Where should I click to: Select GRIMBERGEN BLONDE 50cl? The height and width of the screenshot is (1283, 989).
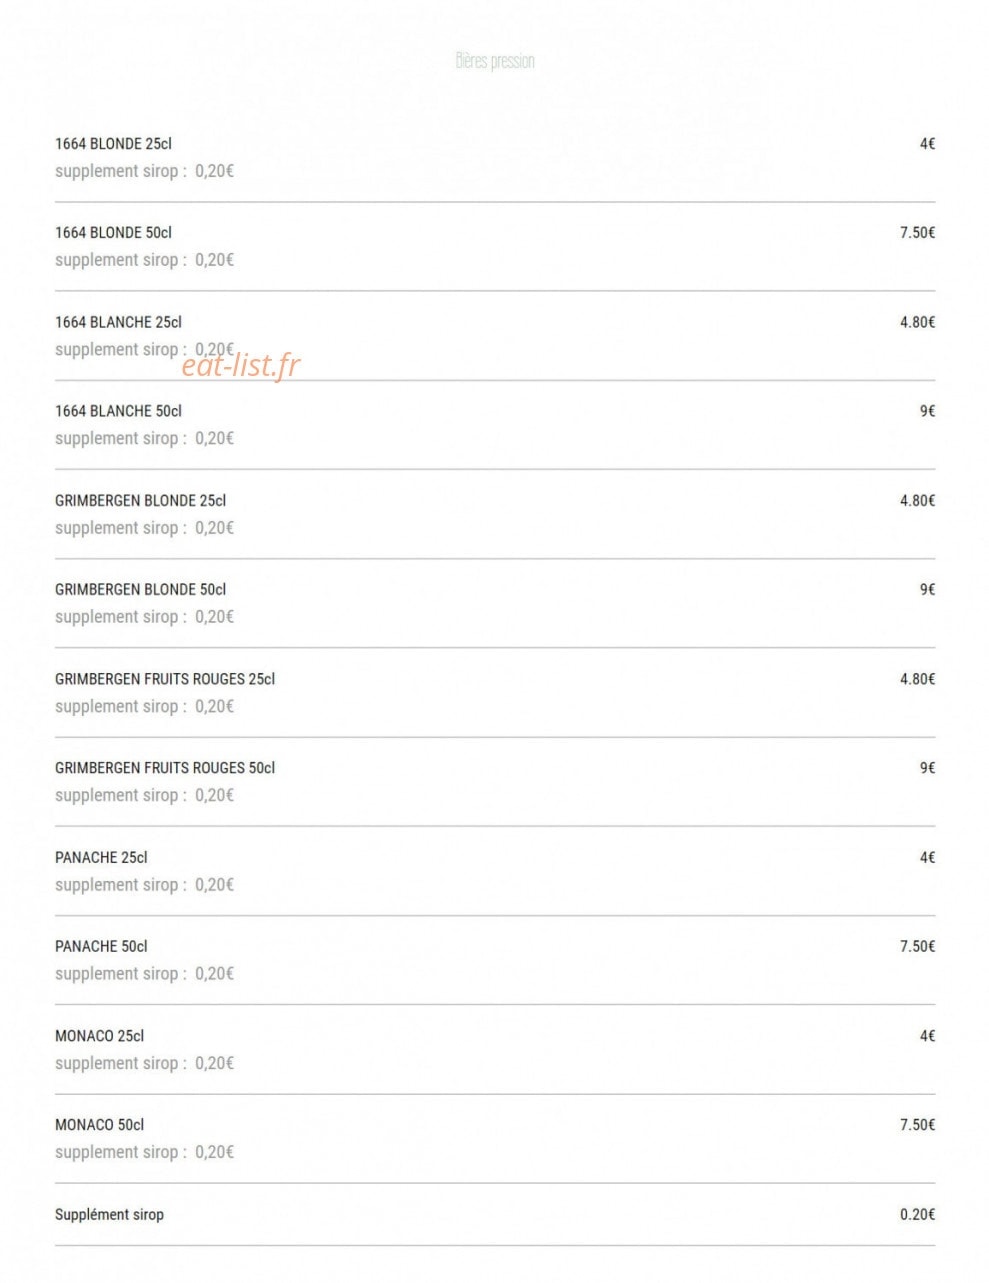tap(140, 589)
